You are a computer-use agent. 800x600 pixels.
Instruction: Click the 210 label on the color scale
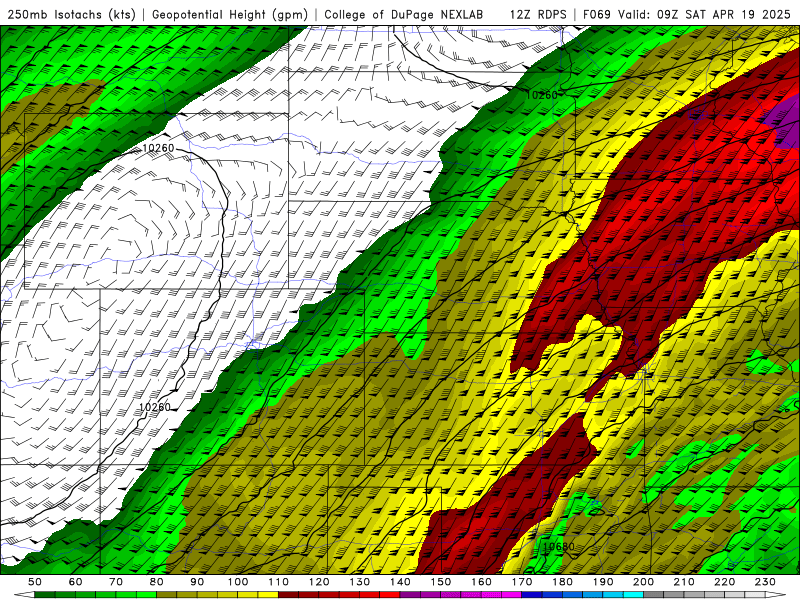tap(684, 582)
